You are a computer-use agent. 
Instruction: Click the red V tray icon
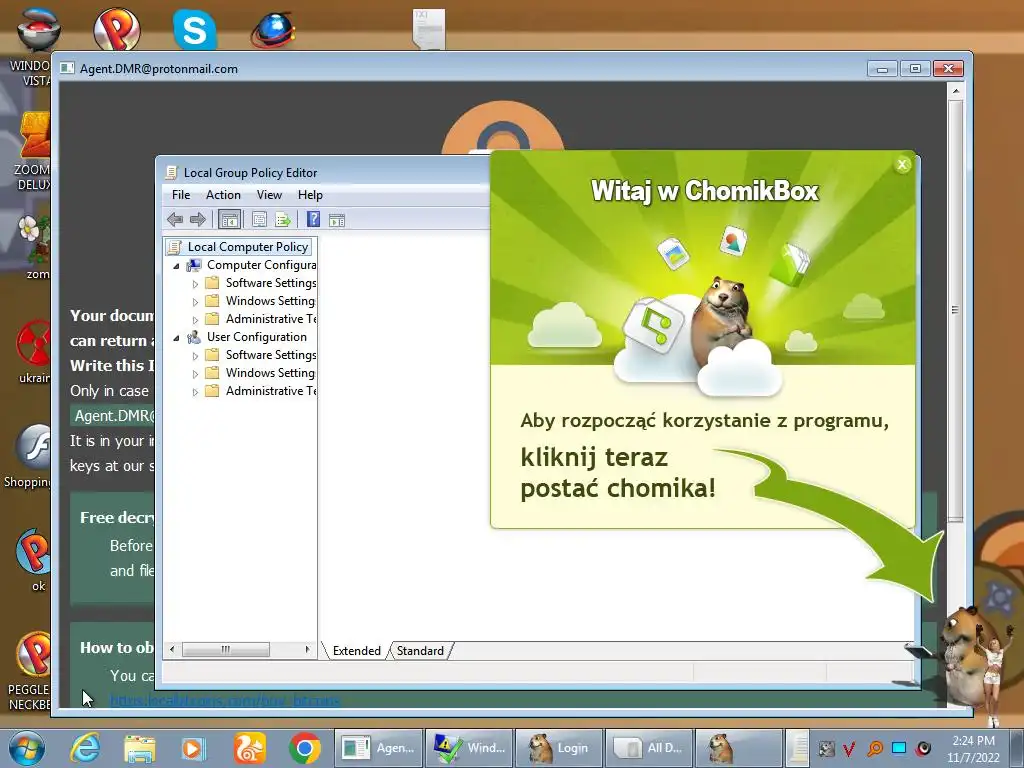pos(849,748)
